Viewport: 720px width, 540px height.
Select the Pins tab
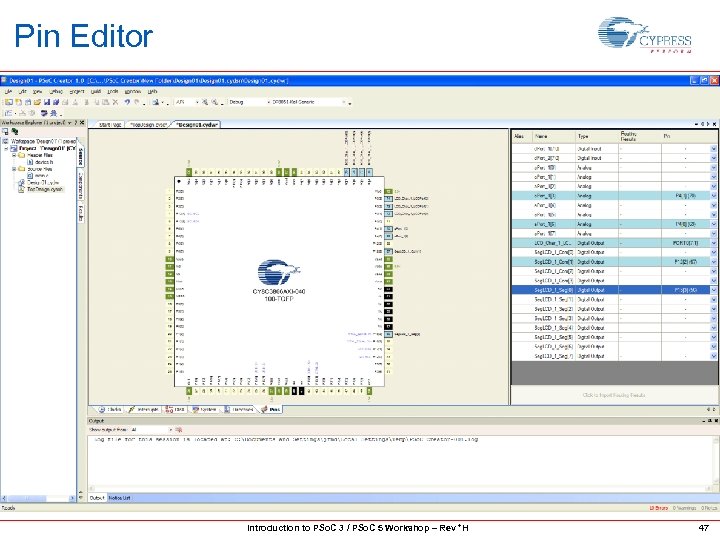[x=271, y=410]
